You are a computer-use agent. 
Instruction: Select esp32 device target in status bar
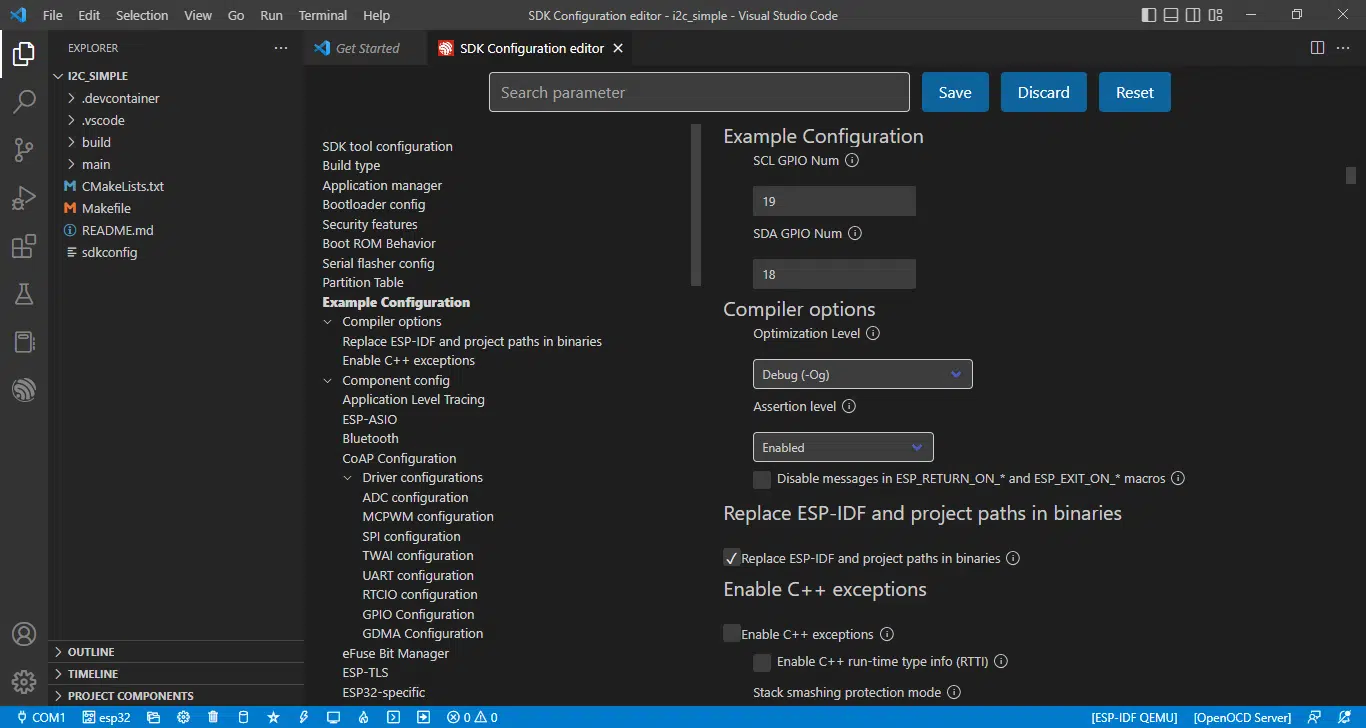click(x=107, y=717)
